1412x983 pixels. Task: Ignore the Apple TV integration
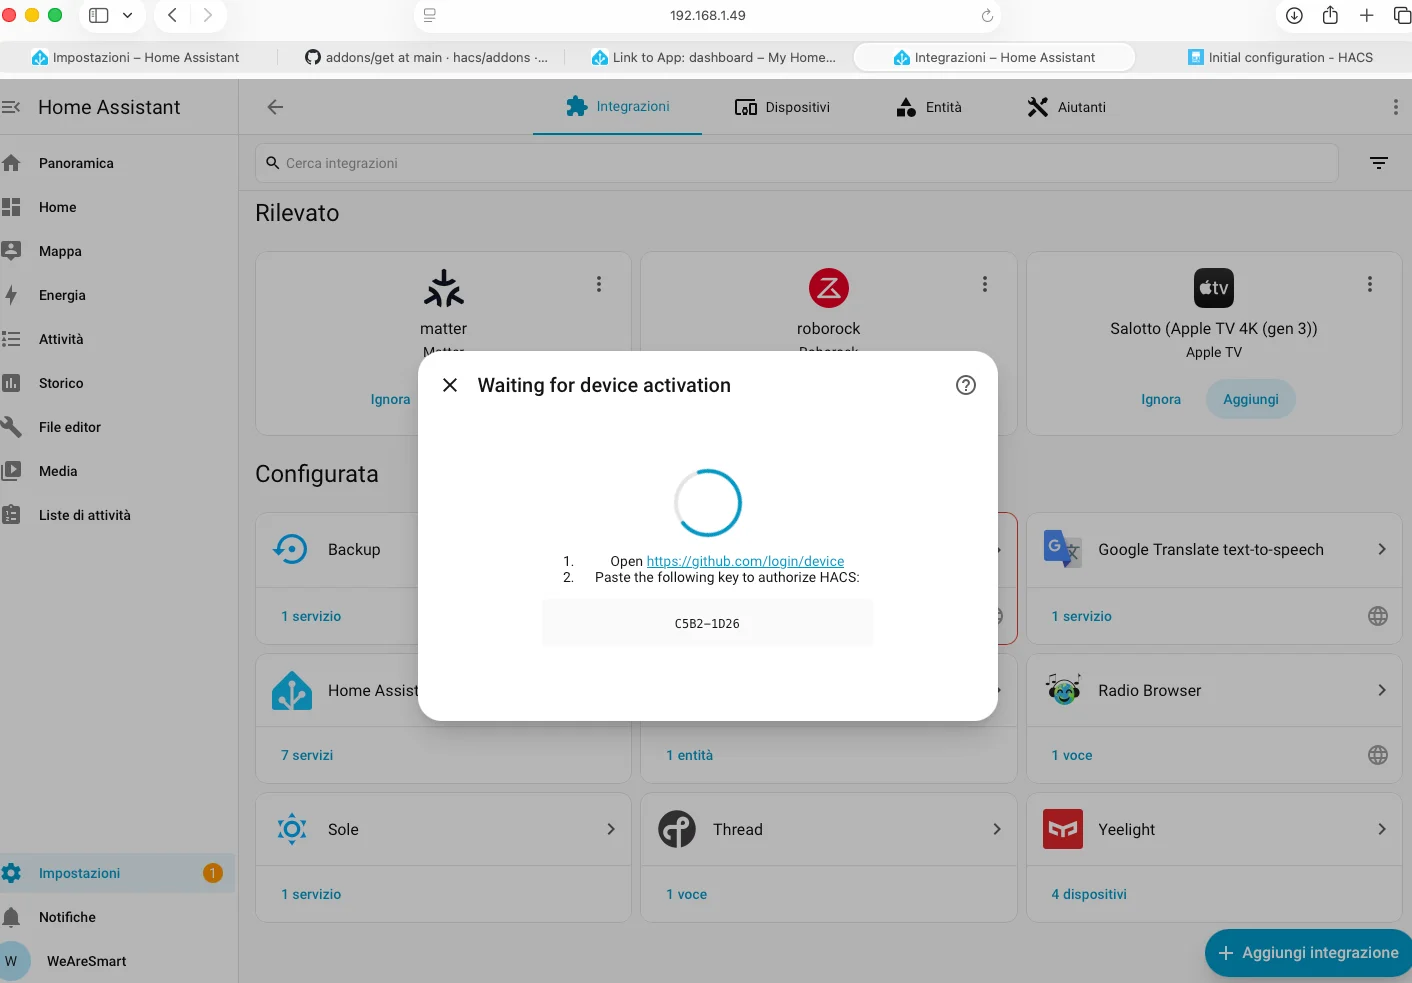point(1161,399)
